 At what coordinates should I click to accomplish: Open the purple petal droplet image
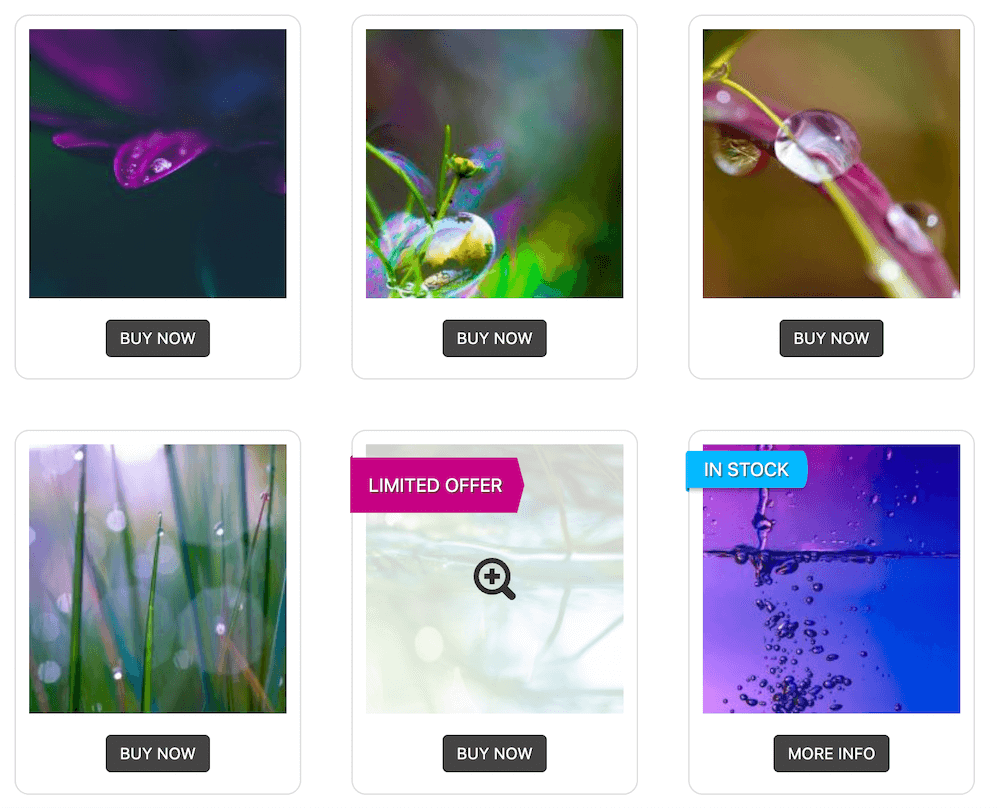tap(158, 163)
